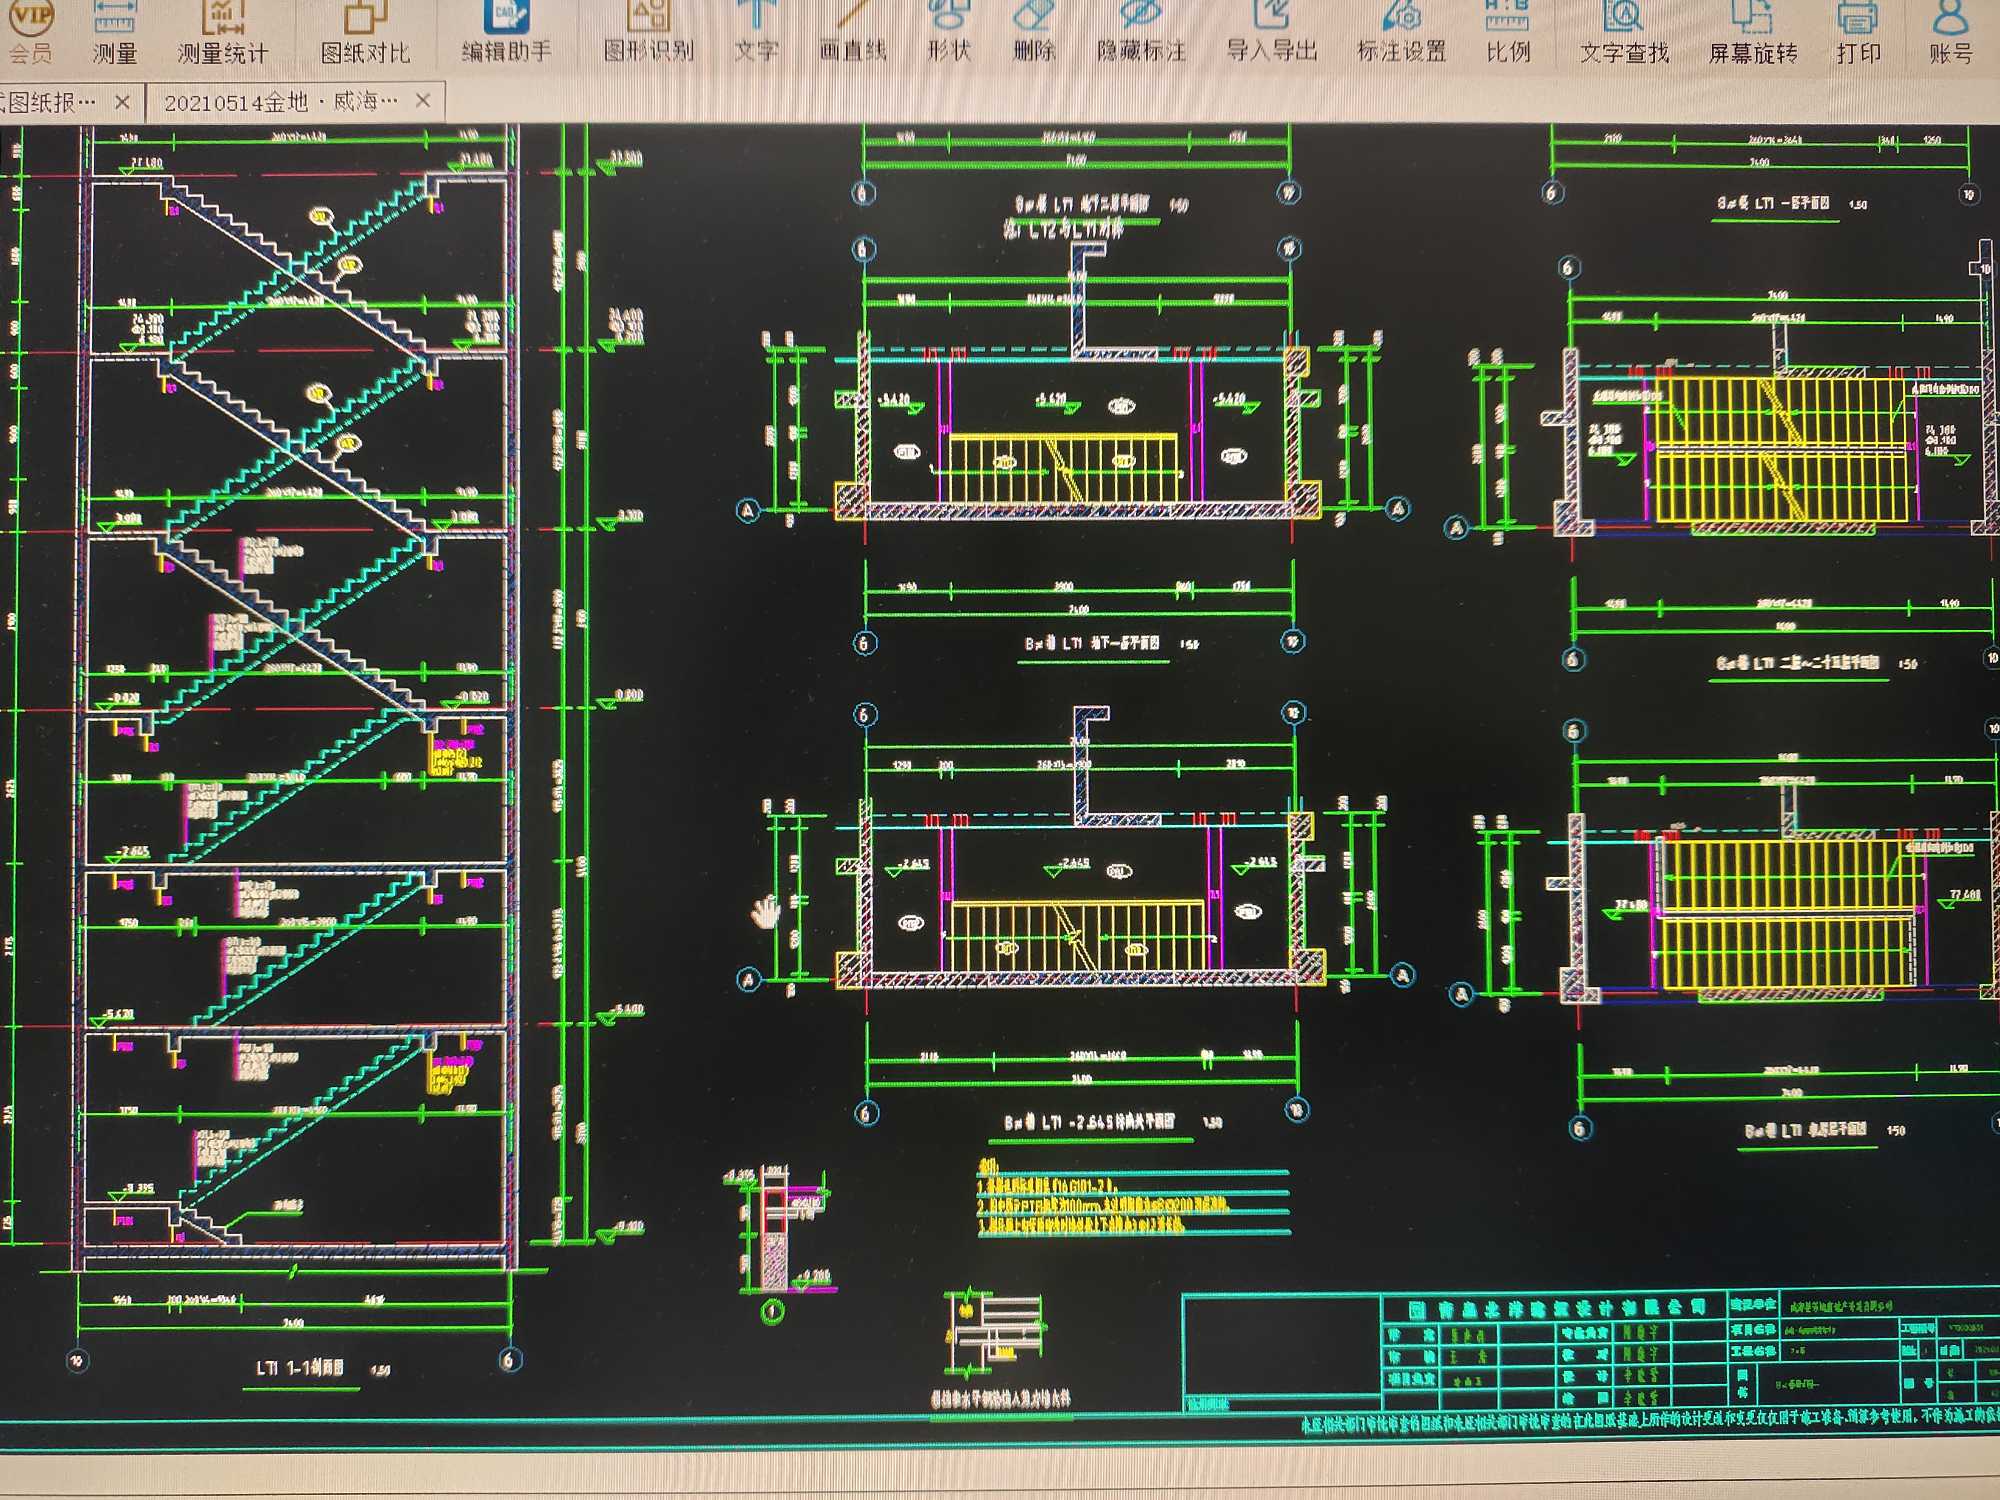Open the VIP 会员 membership icon
Image resolution: width=2000 pixels, height=1500 pixels.
click(x=30, y=33)
